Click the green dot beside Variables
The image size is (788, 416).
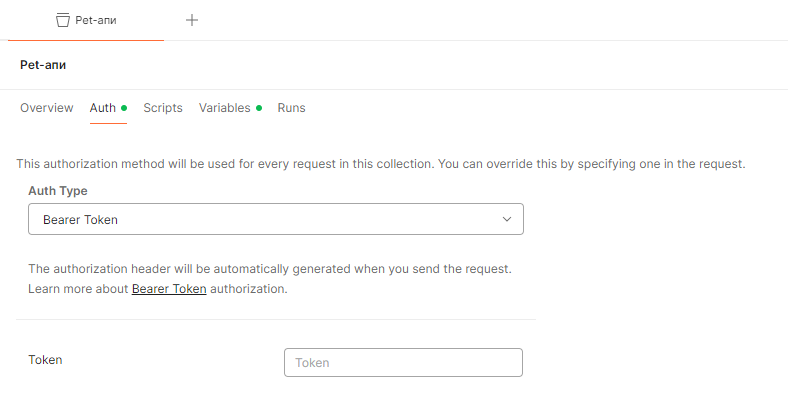[x=258, y=108]
